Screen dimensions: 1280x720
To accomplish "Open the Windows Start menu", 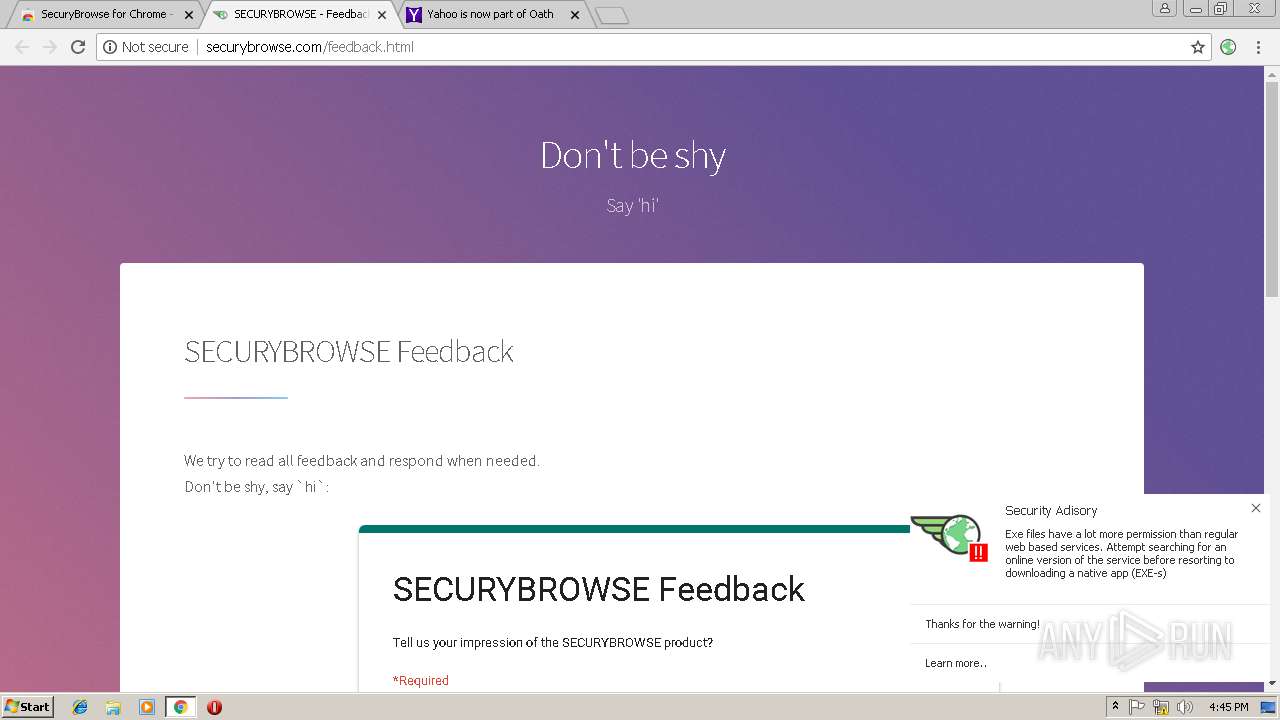I will point(27,706).
